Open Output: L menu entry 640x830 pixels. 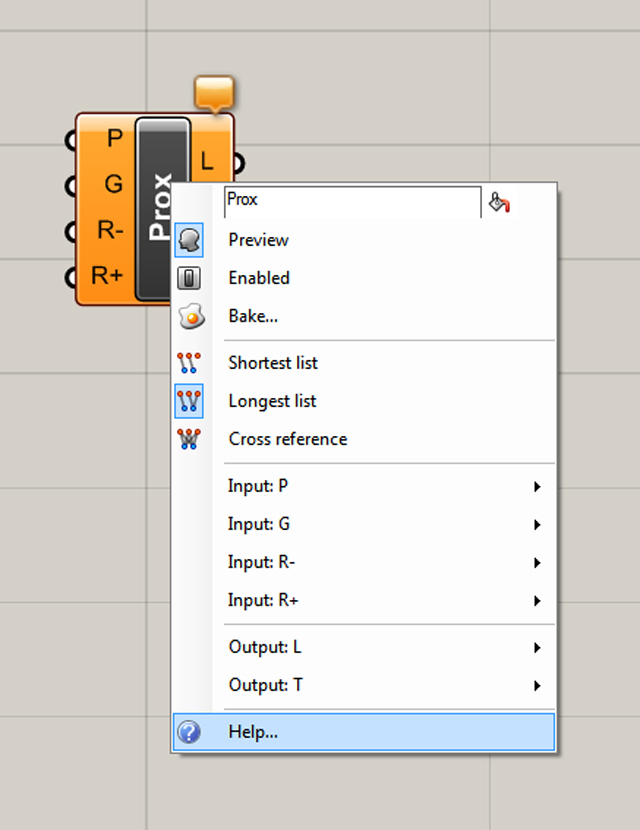(x=265, y=648)
